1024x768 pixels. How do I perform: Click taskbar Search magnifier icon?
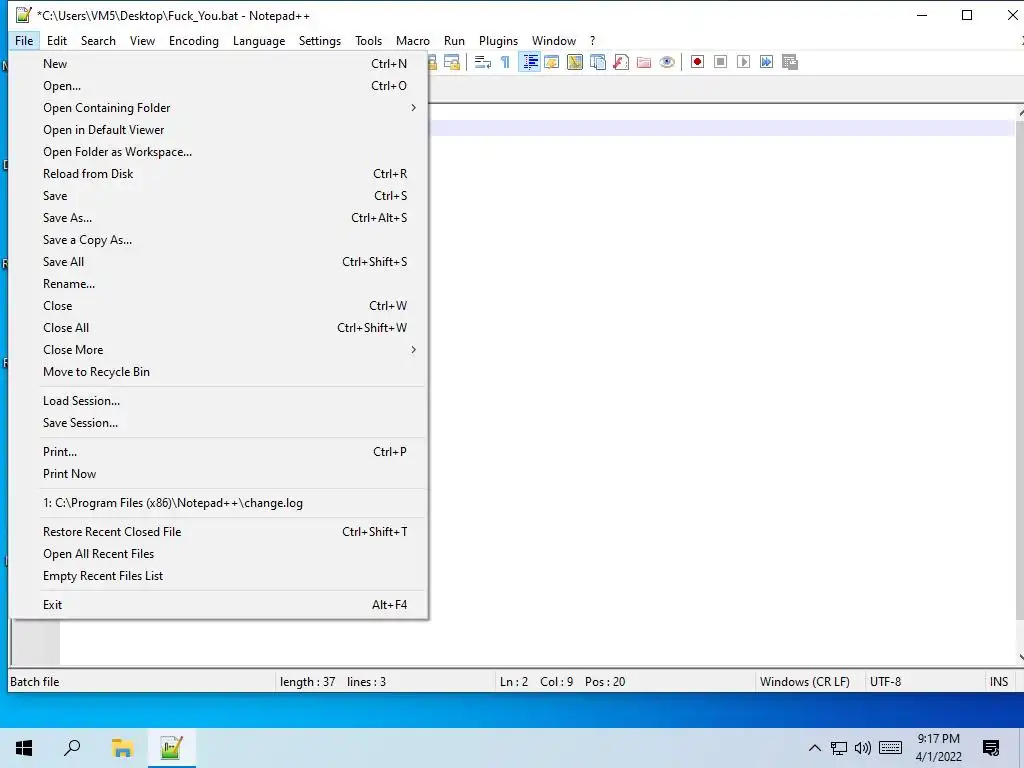pyautogui.click(x=72, y=748)
